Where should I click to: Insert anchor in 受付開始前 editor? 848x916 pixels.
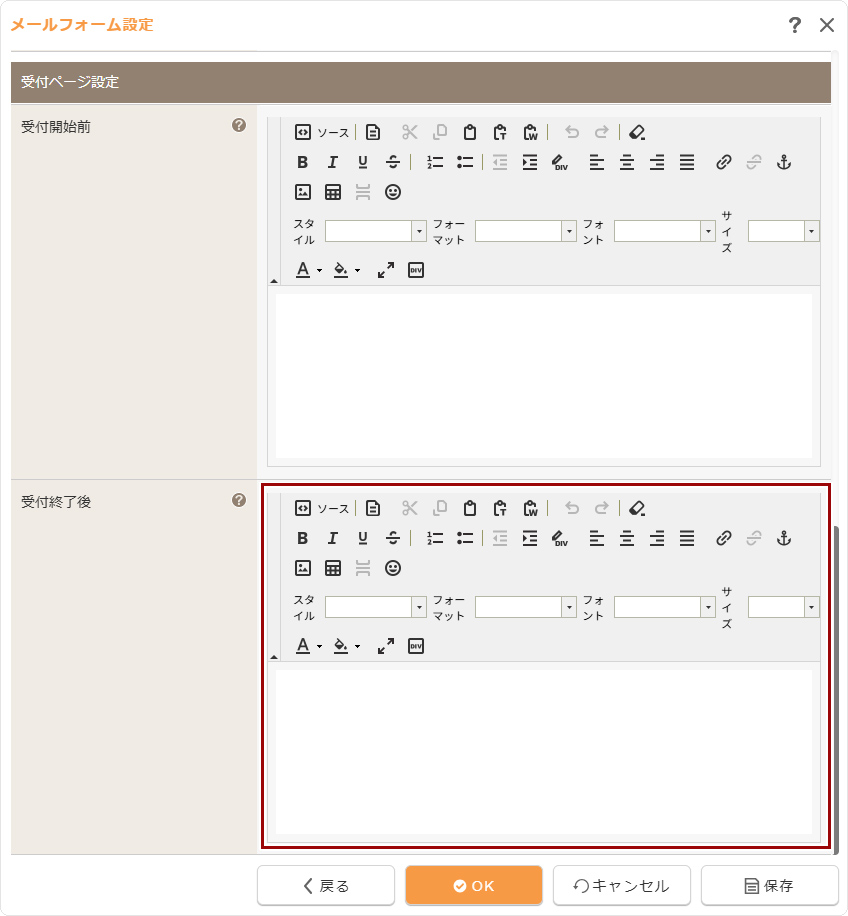[x=784, y=162]
